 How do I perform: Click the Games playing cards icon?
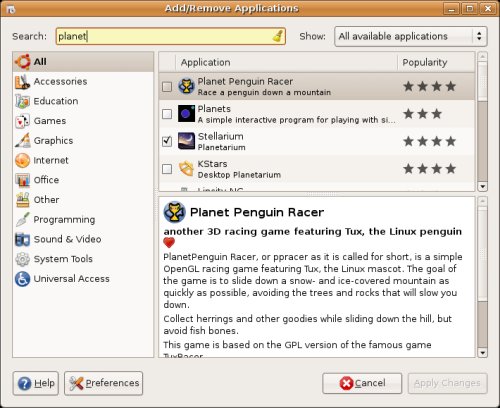tap(23, 121)
